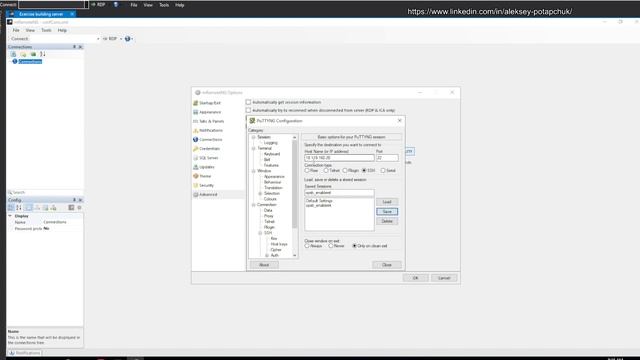Viewport: 640px width, 360px height.
Task: Click Port number field
Action: (x=387, y=158)
